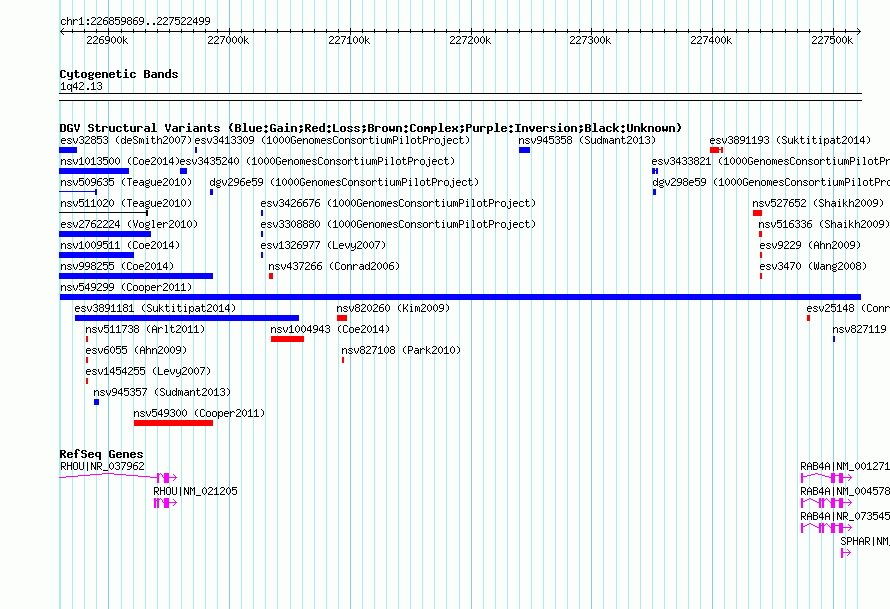Screen dimensions: 890x609
Task: Click the RAB4A|NR_073545 gene label
Action: 845,516
